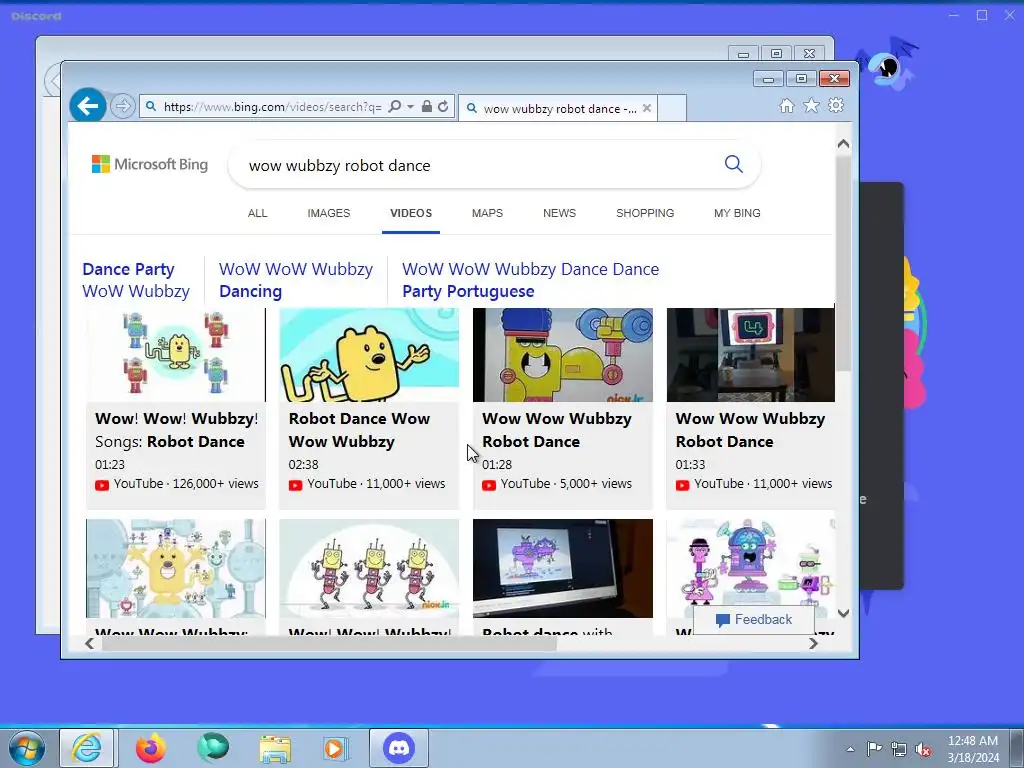Close the 'wow wubbzy robot dance' tab
The height and width of the screenshot is (768, 1024).
point(647,108)
